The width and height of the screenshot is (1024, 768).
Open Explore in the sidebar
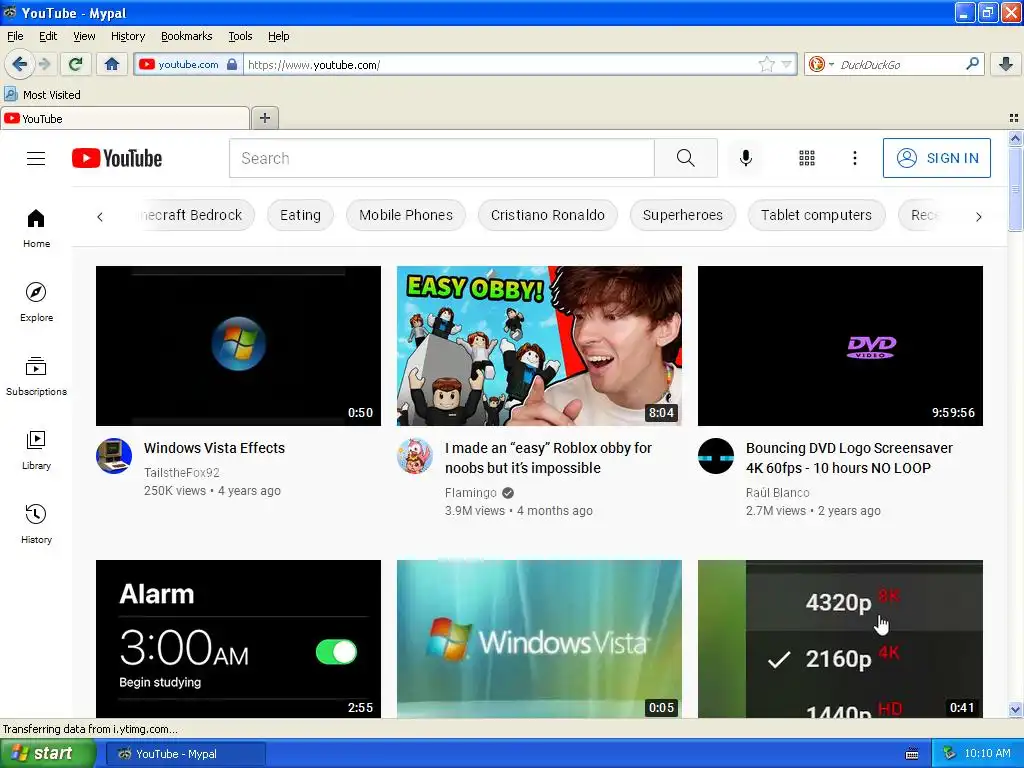36,302
